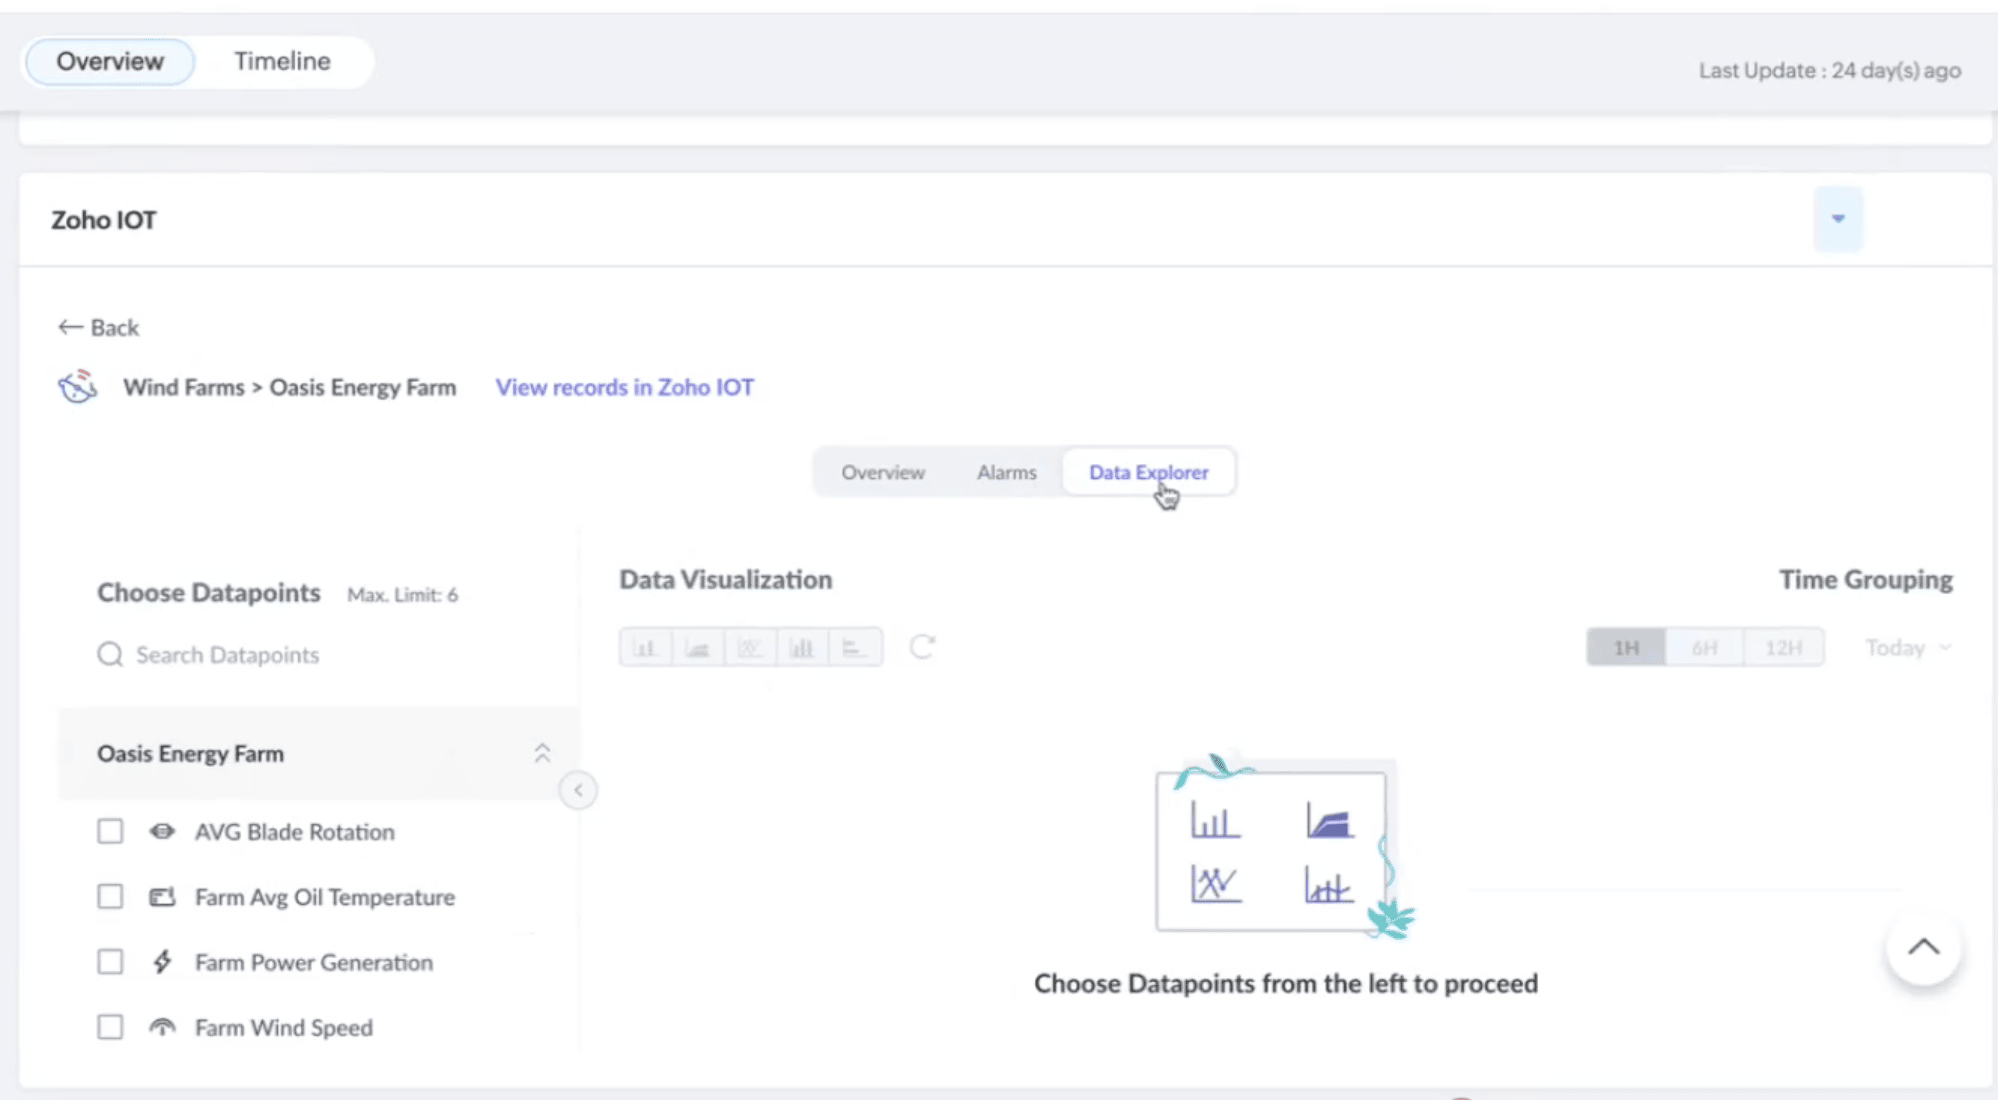Check the AVG Blade Rotation checkbox
The width and height of the screenshot is (1998, 1100).
pos(110,831)
